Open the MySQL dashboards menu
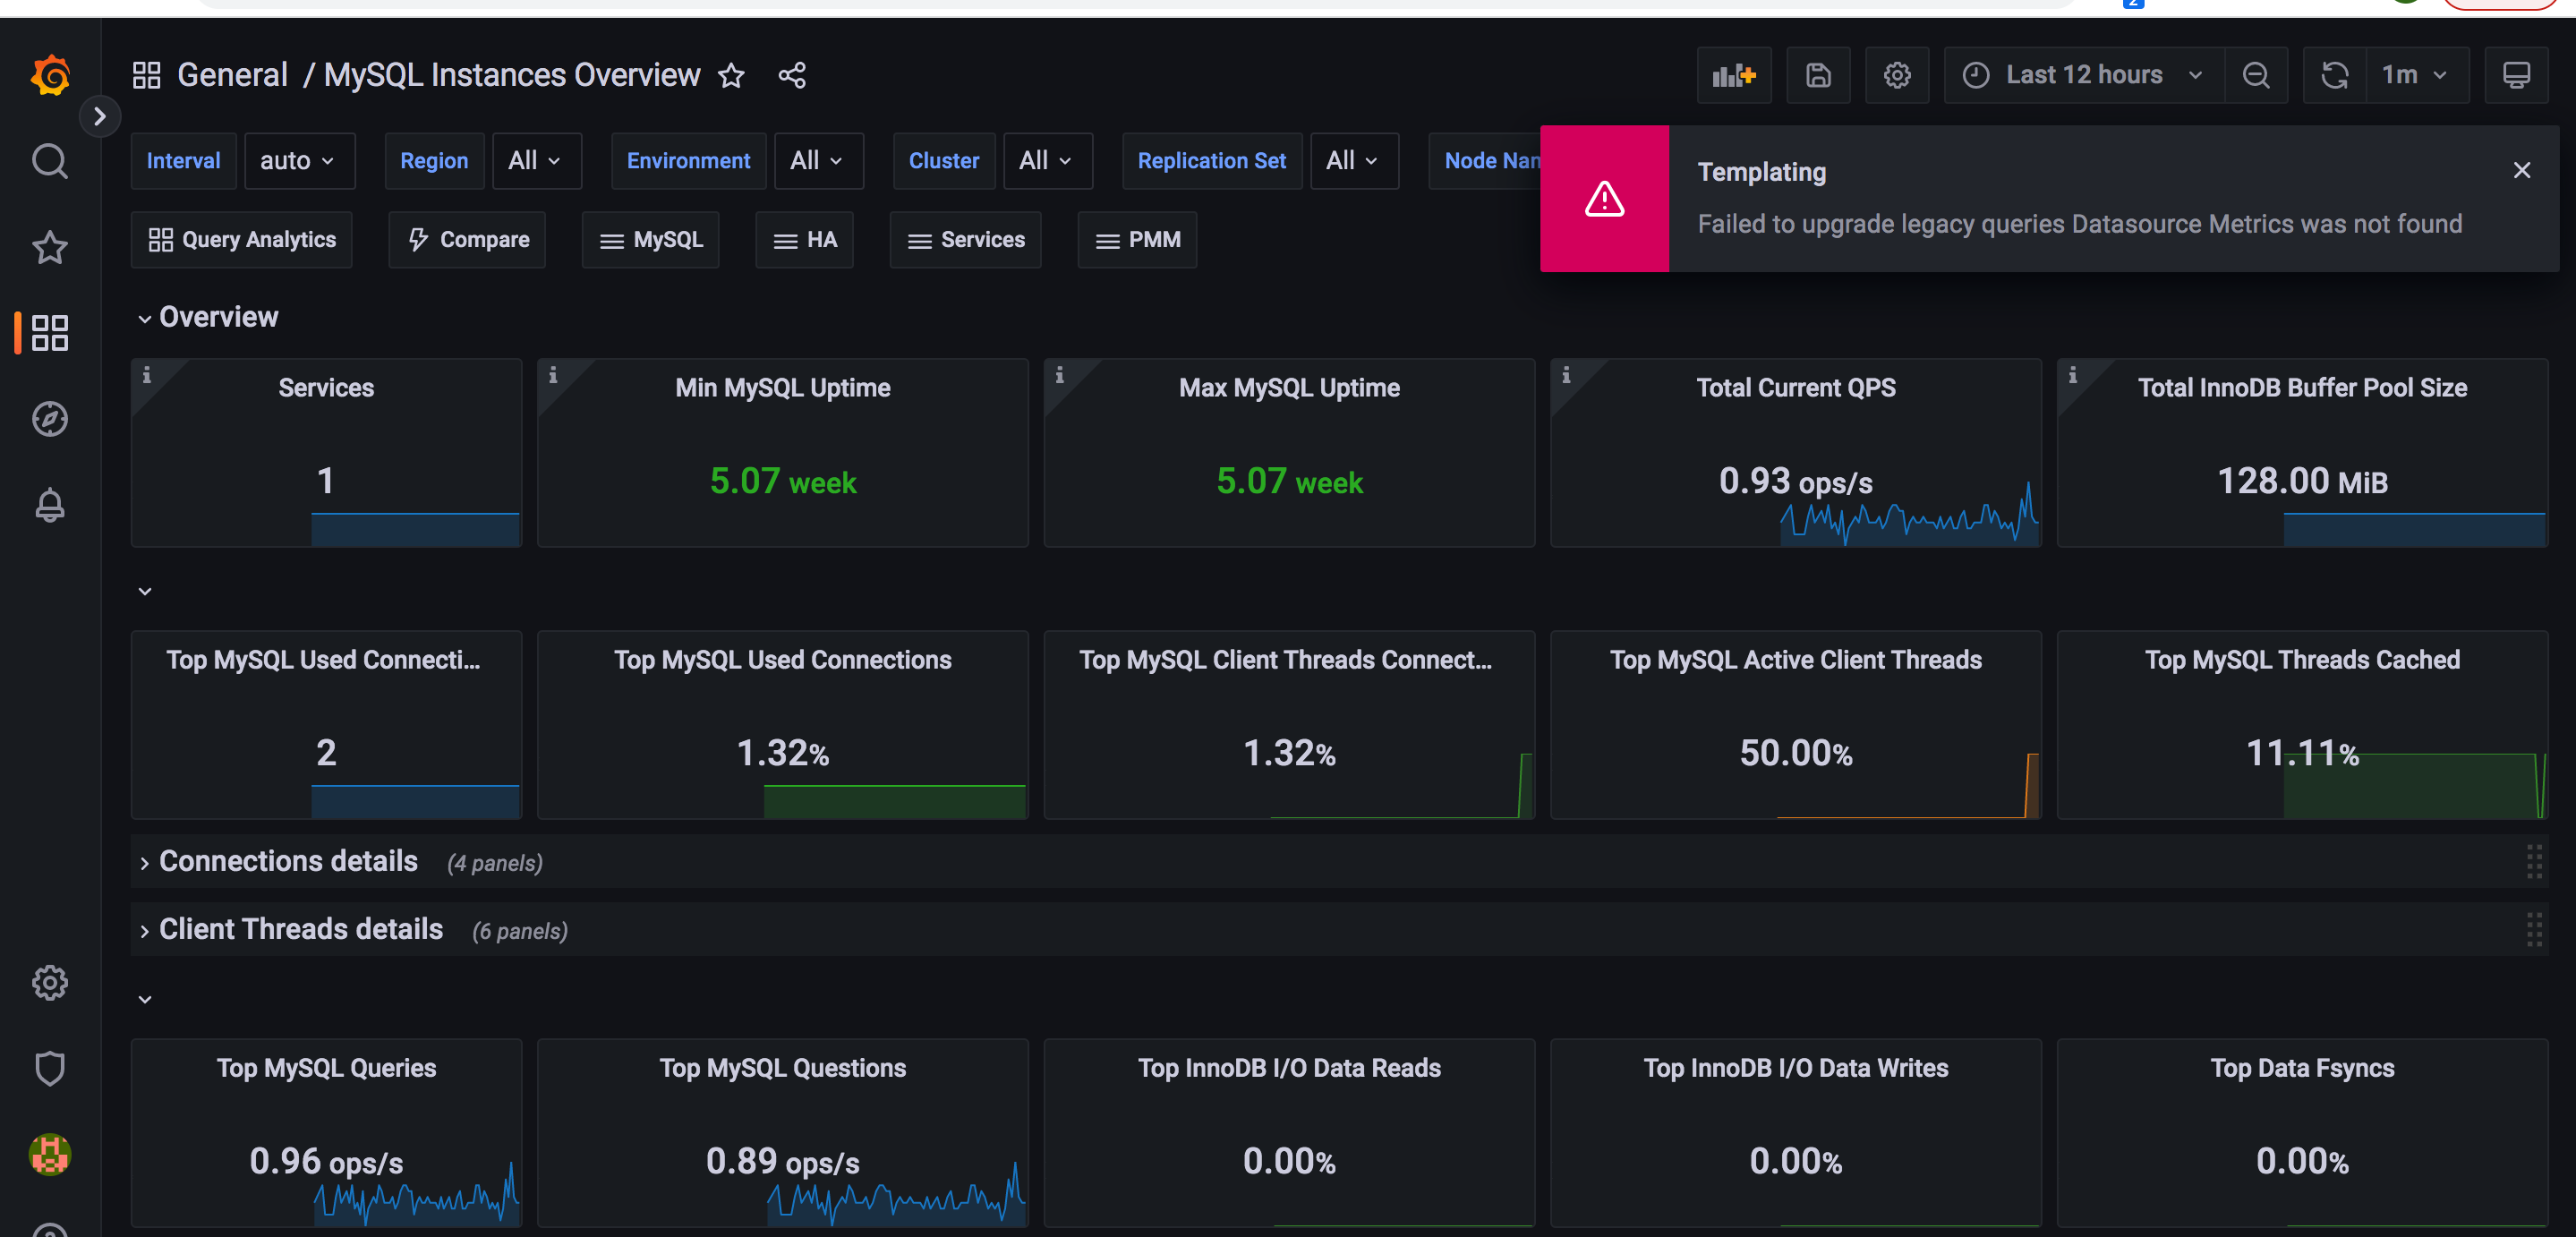 (651, 240)
